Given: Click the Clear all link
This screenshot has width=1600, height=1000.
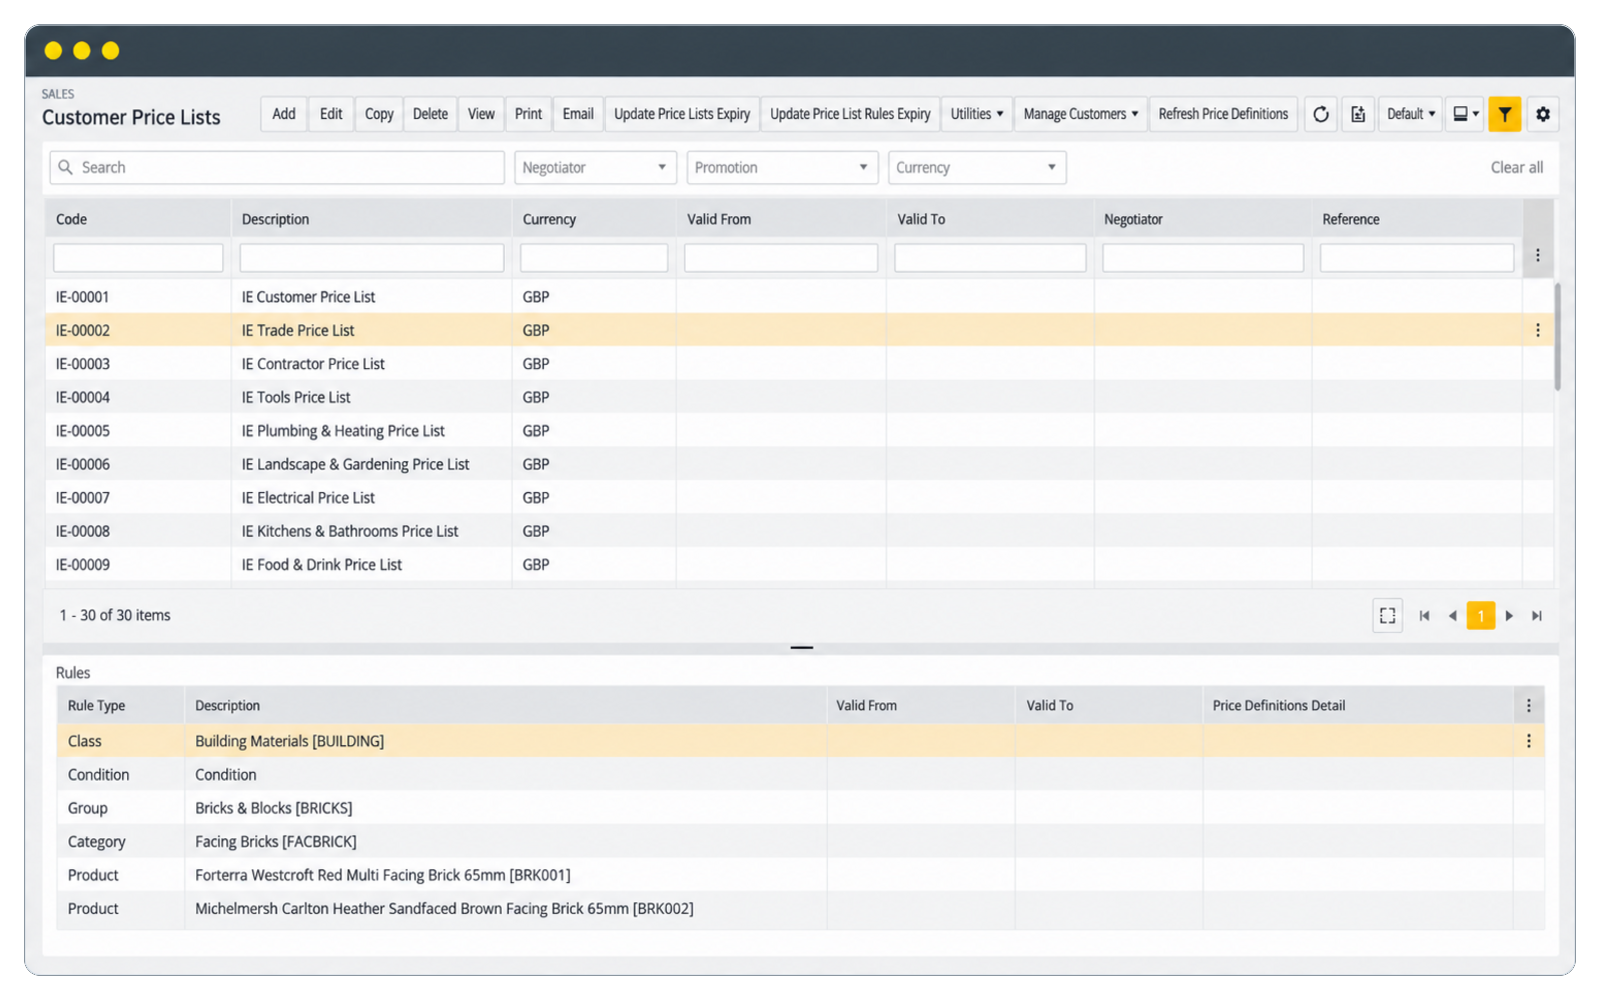Looking at the screenshot, I should (x=1516, y=167).
